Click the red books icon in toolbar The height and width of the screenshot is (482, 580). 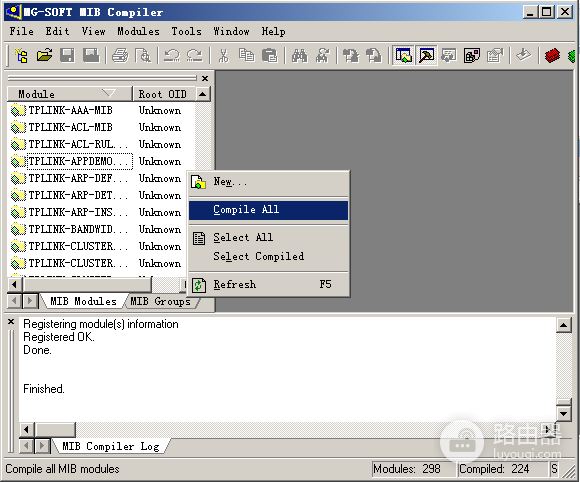(x=552, y=56)
